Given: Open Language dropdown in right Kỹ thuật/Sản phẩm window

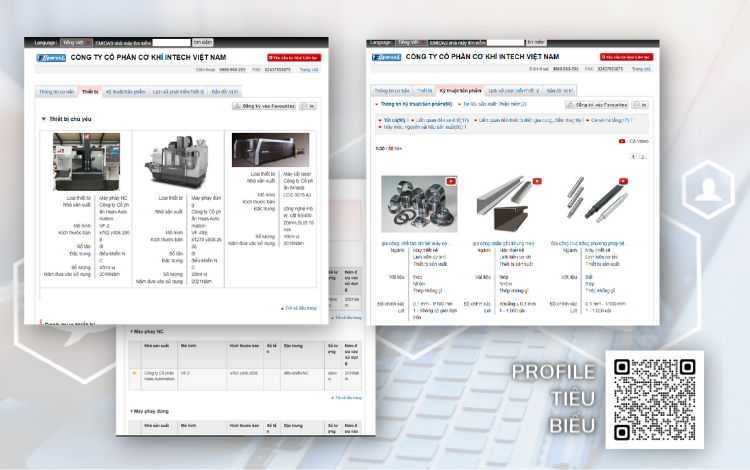Looking at the screenshot, I should 411,43.
